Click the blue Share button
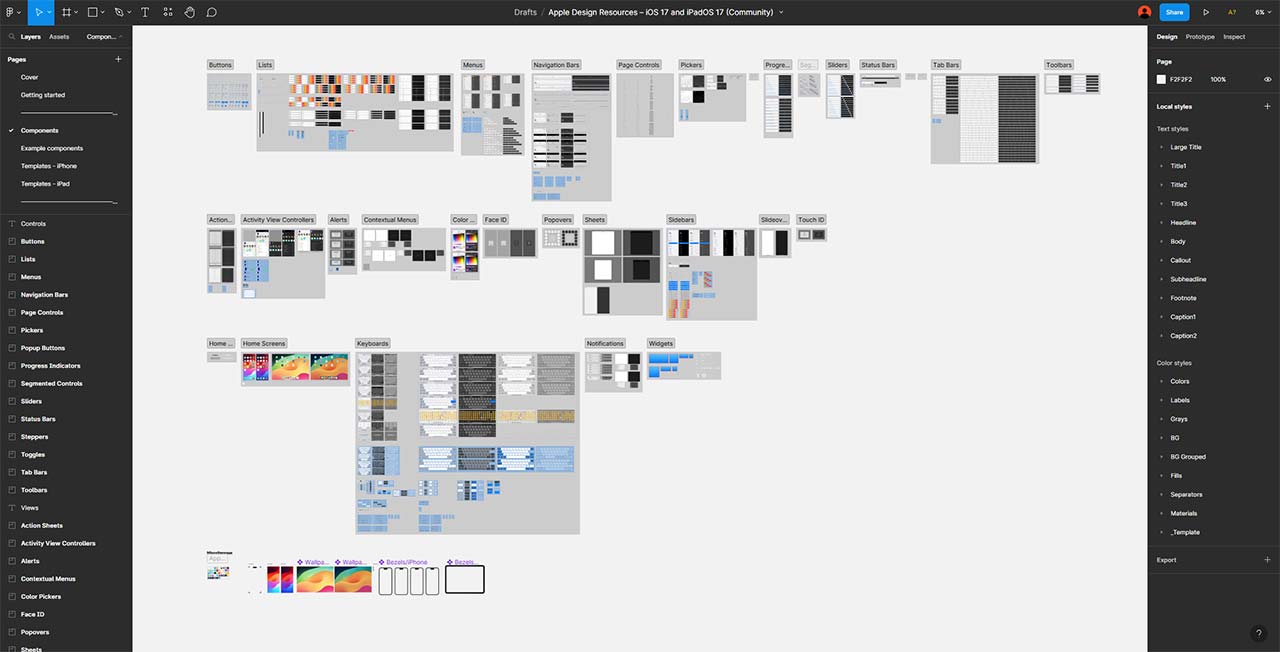1280x652 pixels. coord(1174,12)
